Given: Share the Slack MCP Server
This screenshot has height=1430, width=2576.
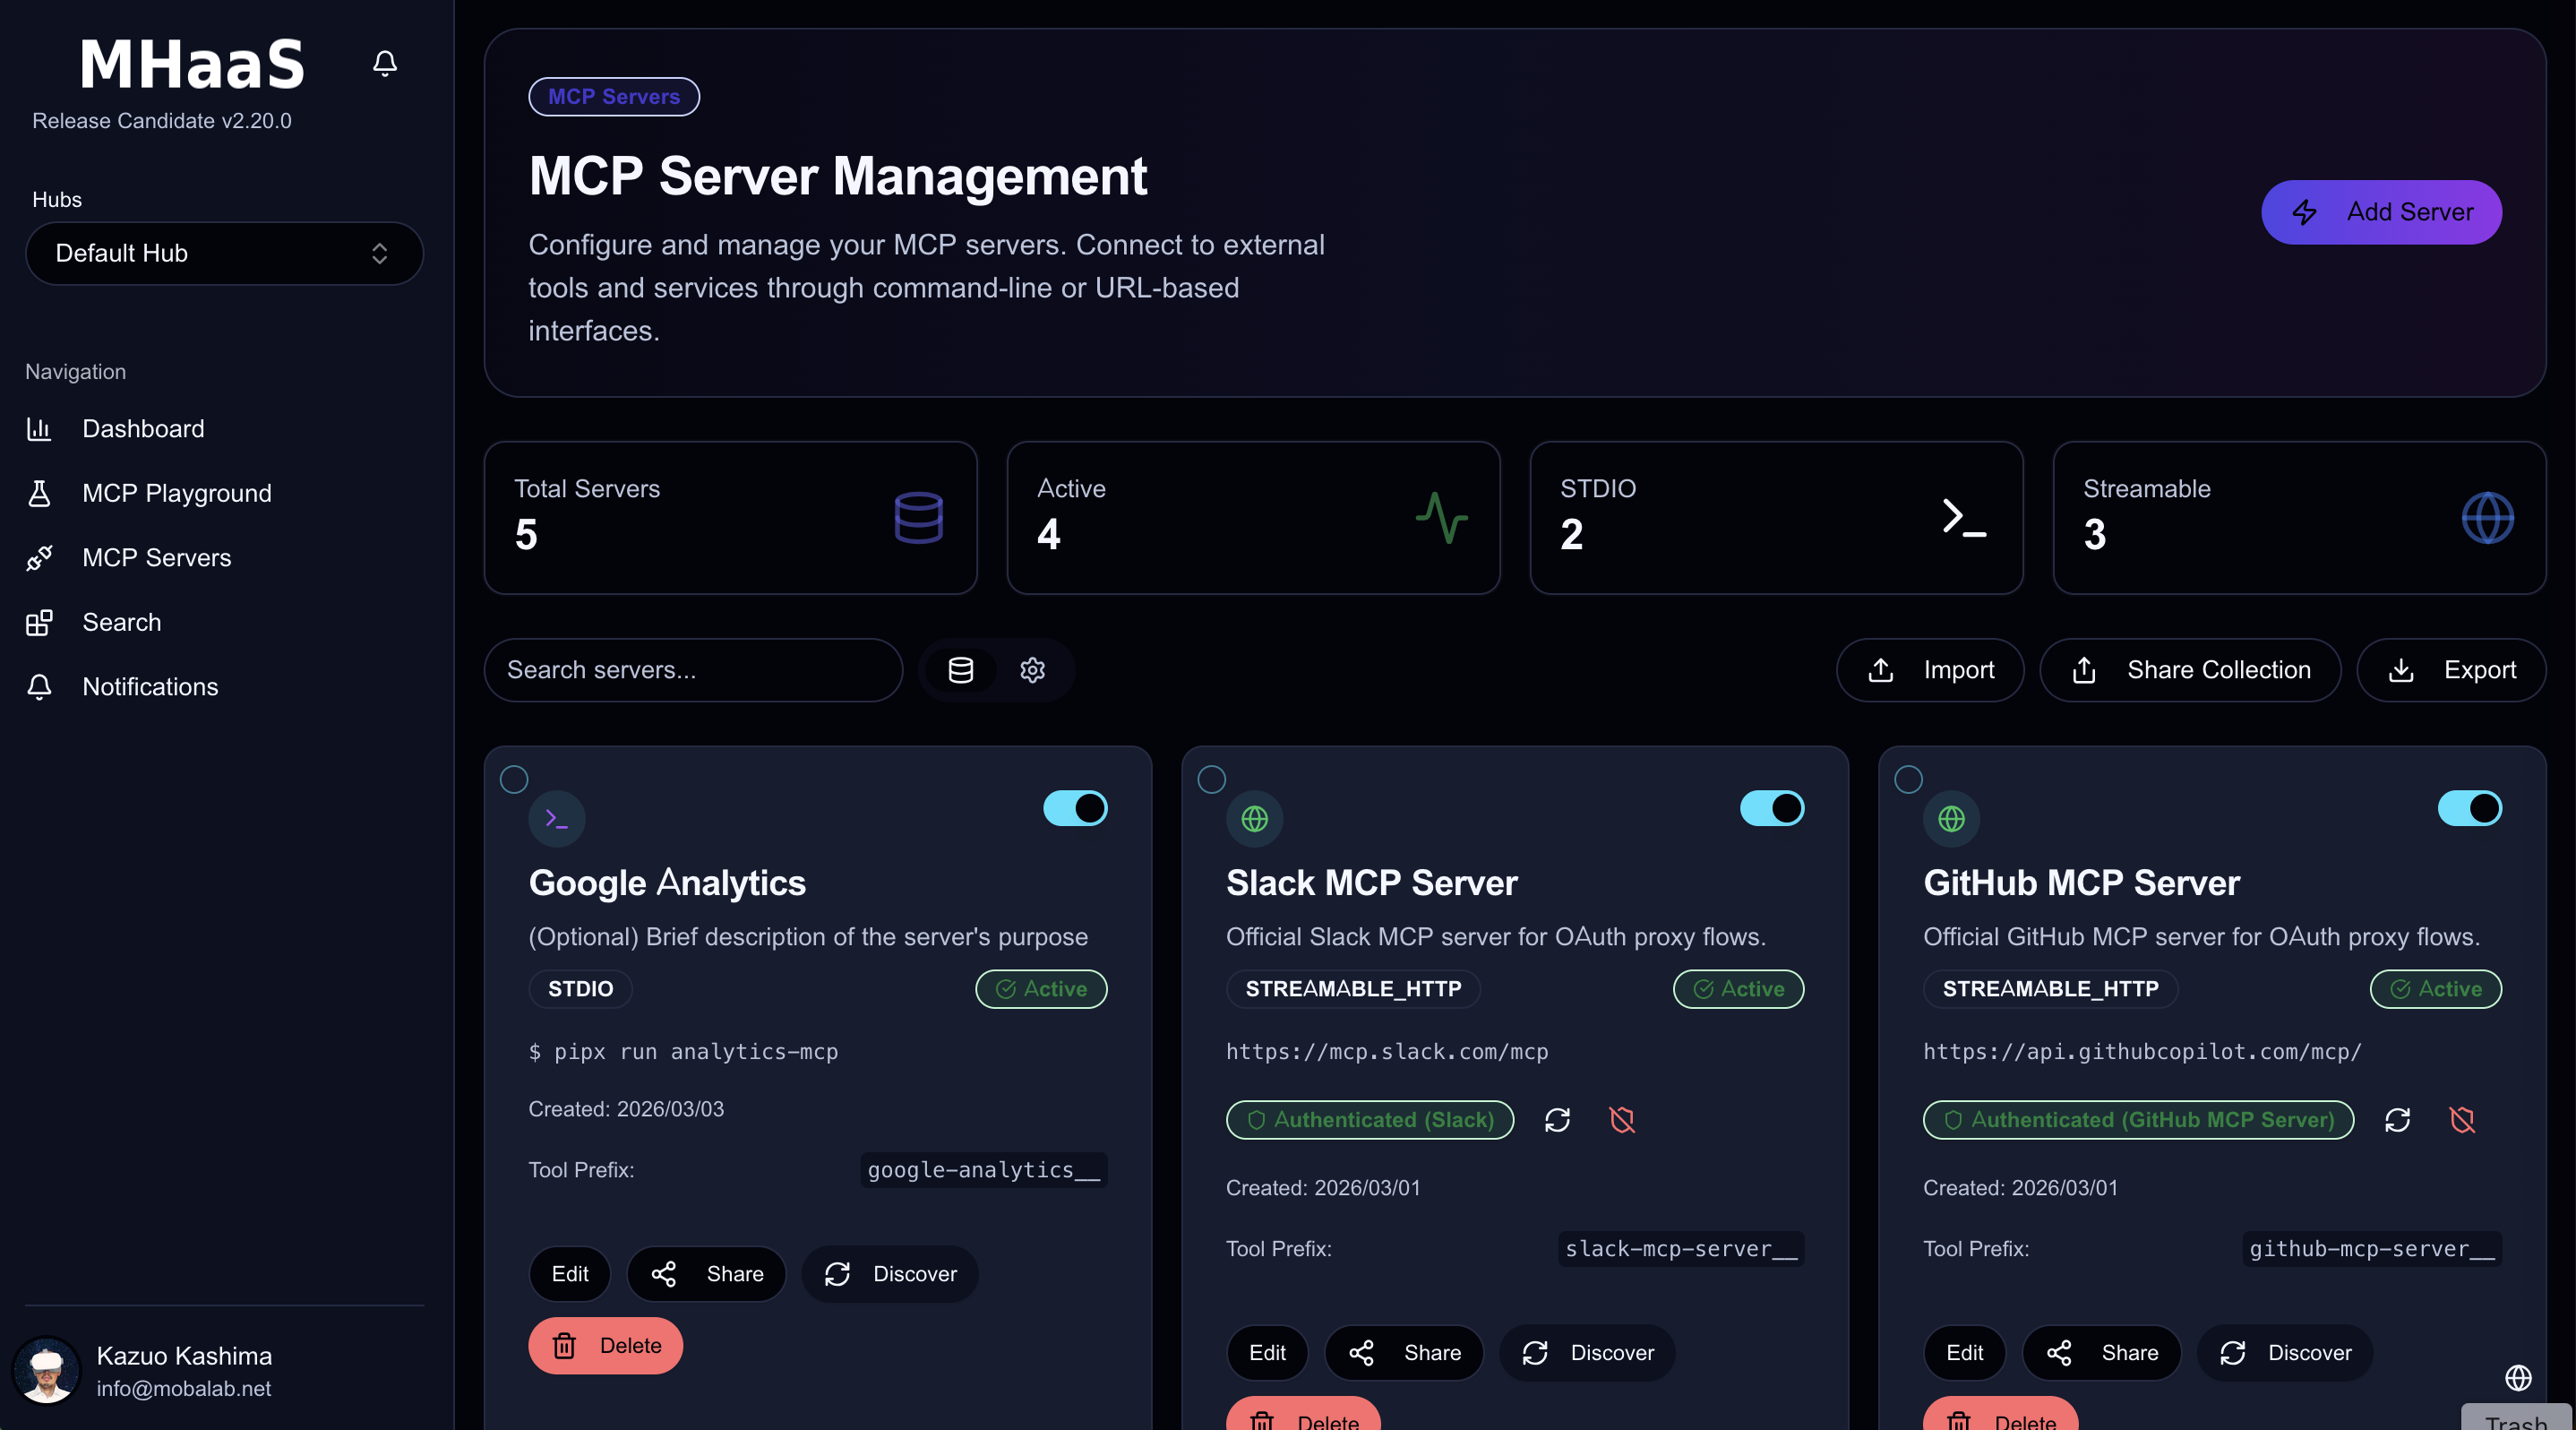Looking at the screenshot, I should [1404, 1353].
